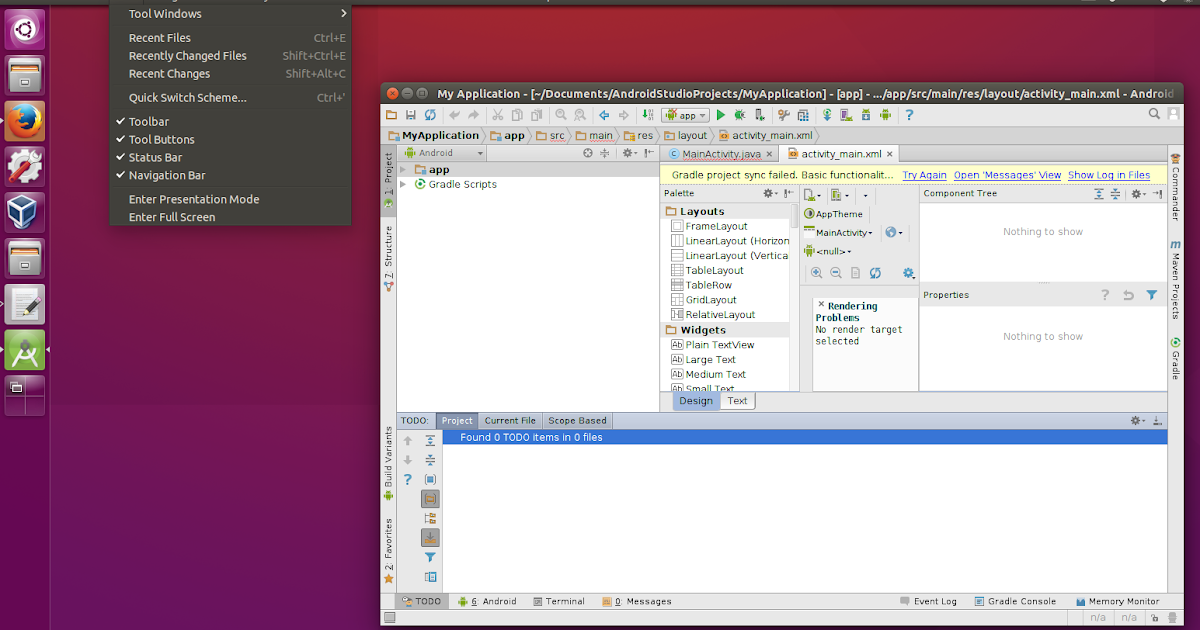
Task: Open the SDK Manager icon
Action: [866, 115]
